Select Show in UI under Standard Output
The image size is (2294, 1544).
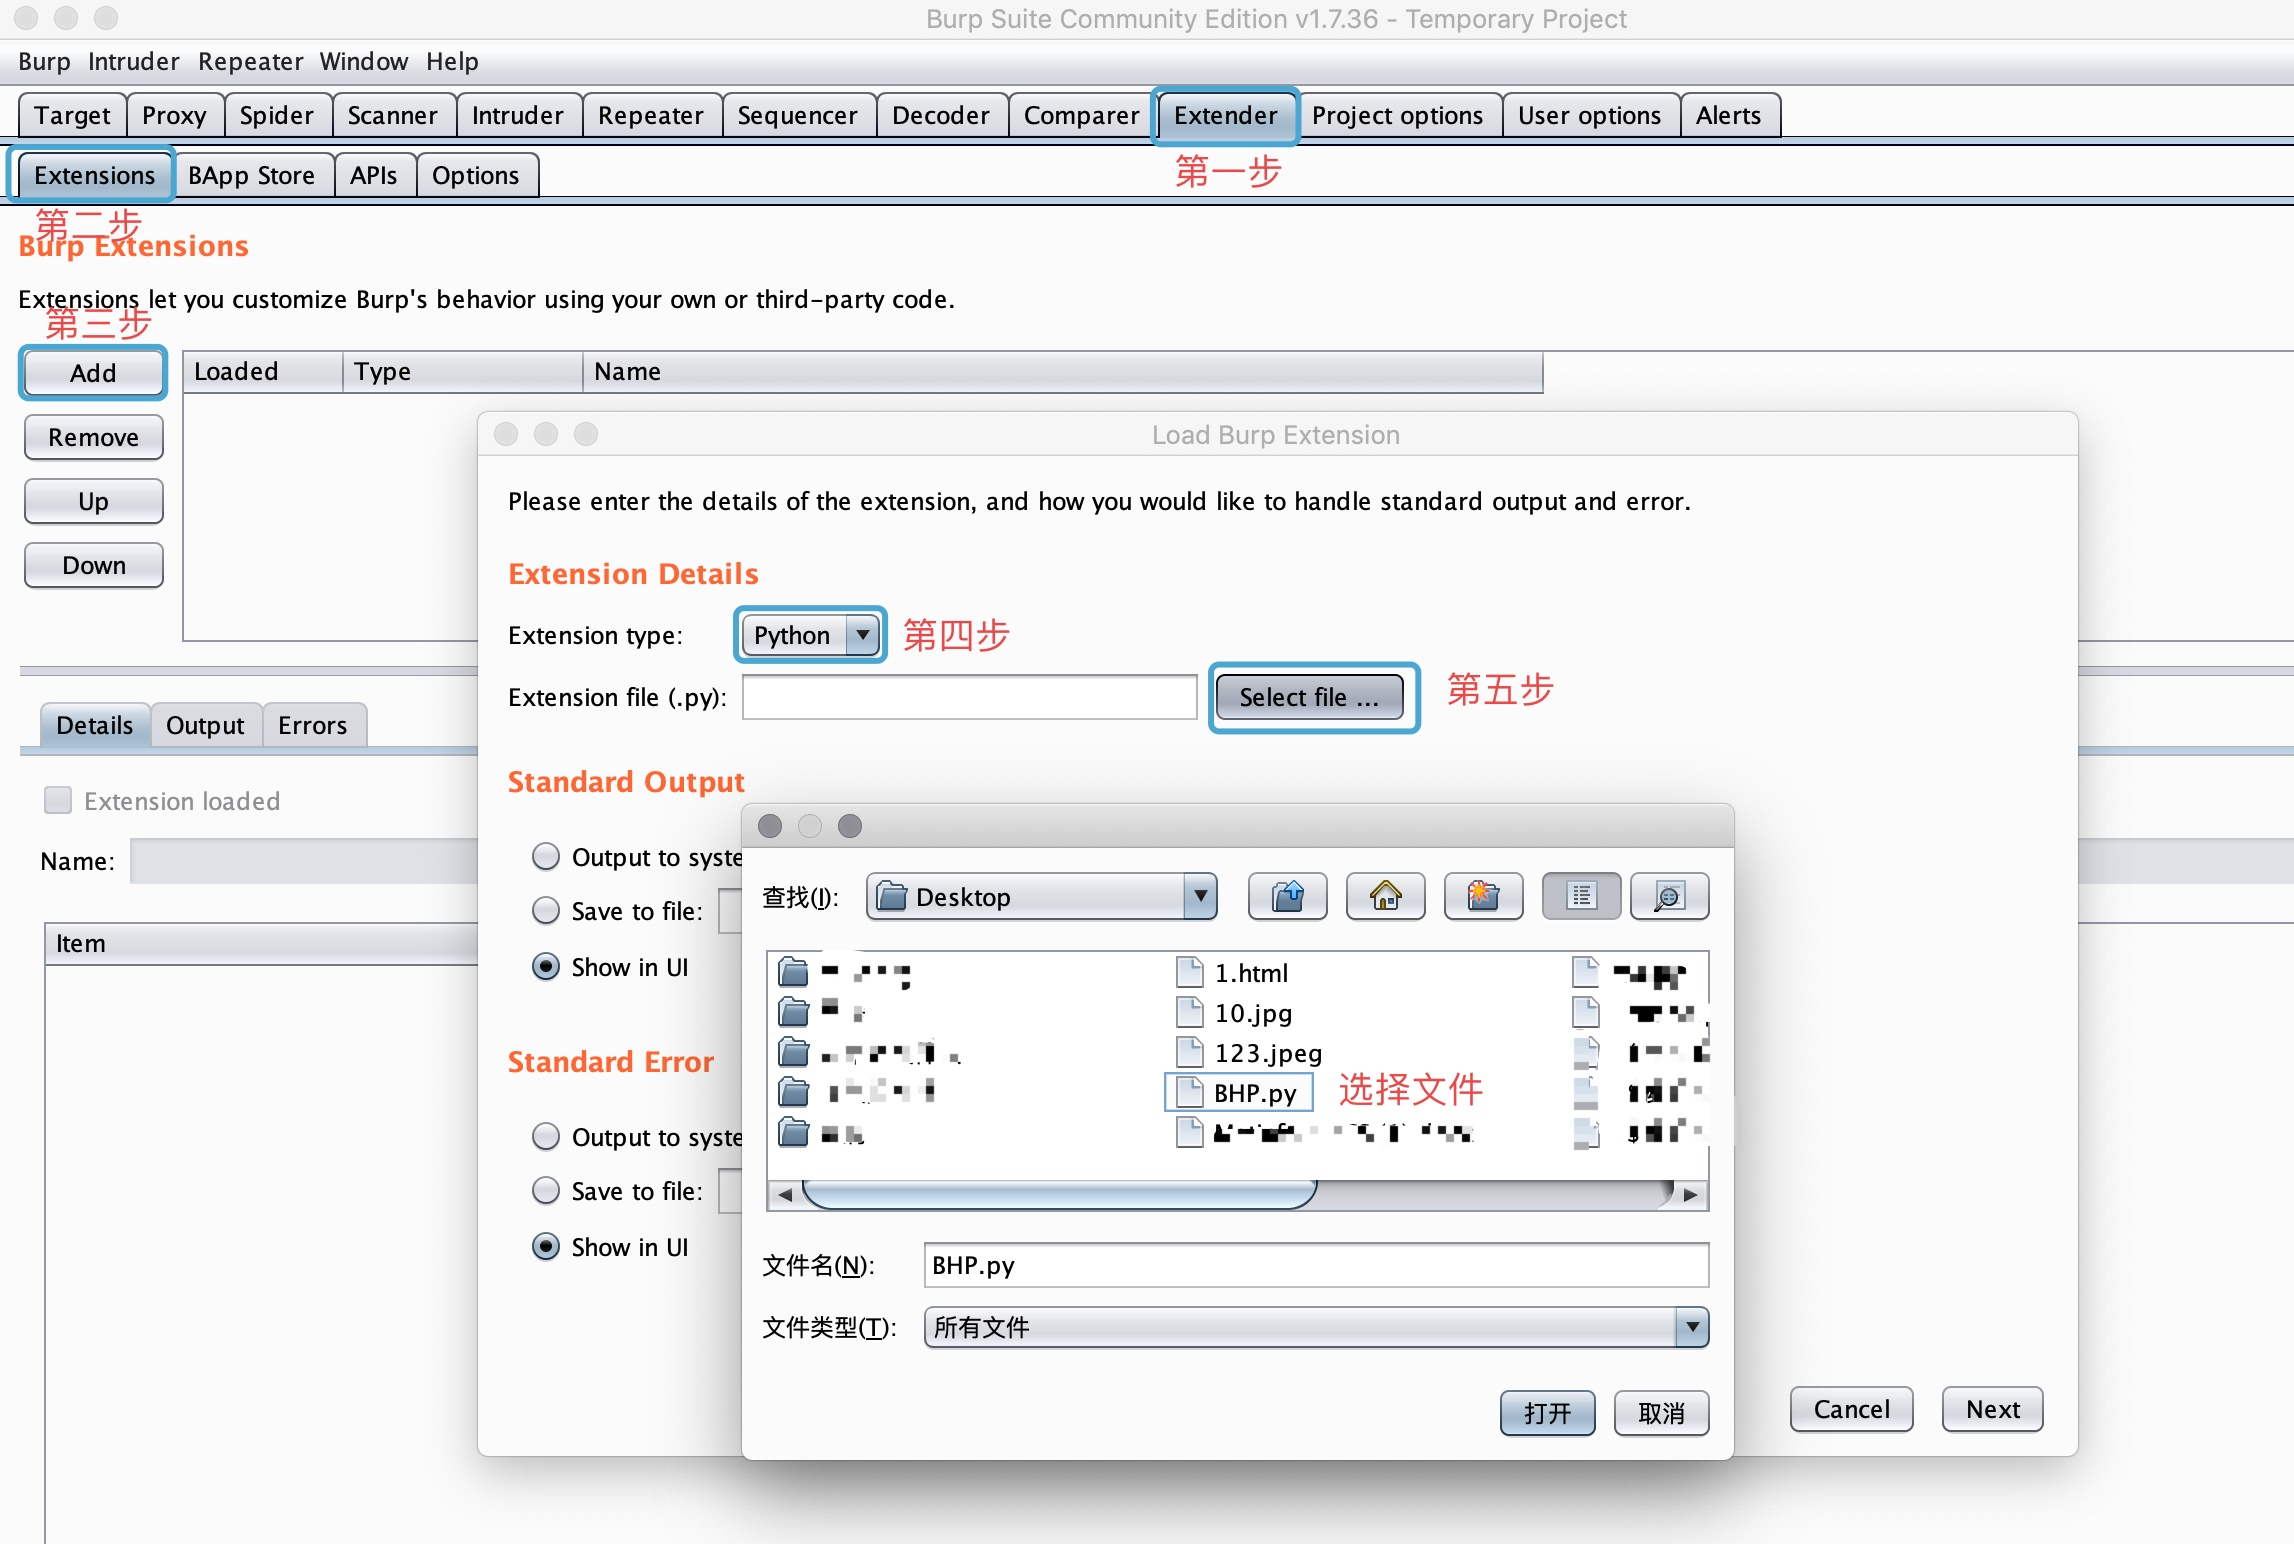click(546, 967)
